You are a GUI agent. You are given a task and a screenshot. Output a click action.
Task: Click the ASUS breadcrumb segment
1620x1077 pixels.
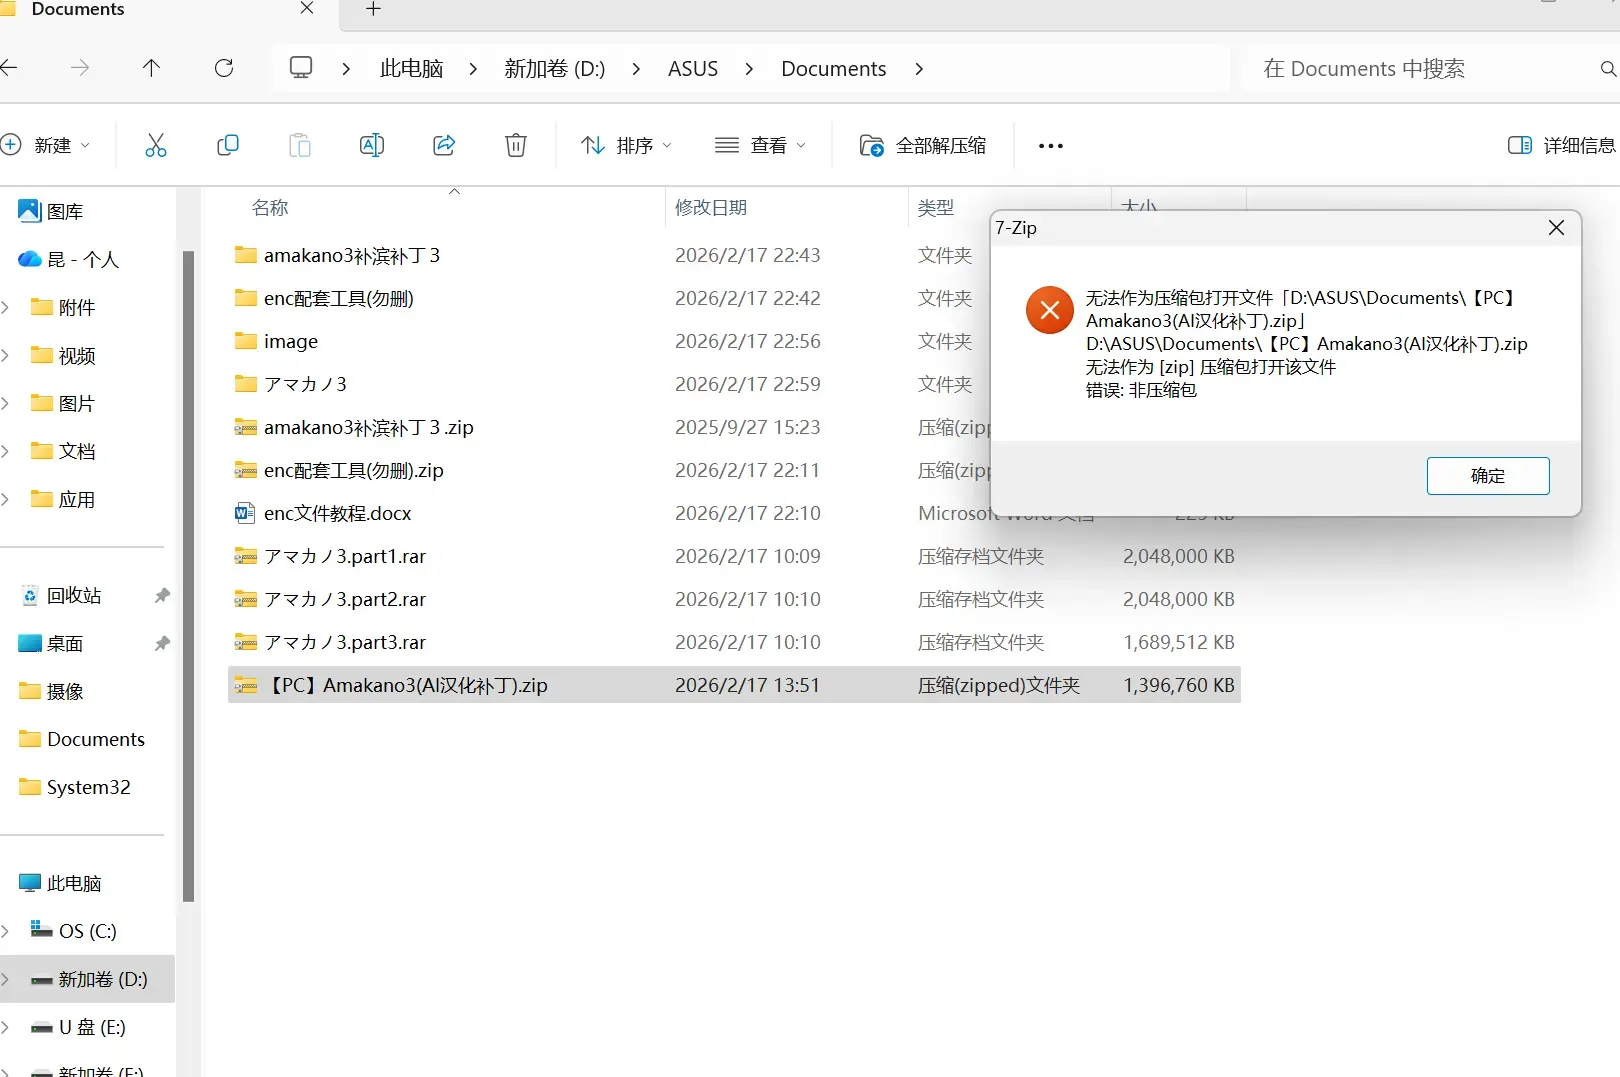click(x=693, y=69)
